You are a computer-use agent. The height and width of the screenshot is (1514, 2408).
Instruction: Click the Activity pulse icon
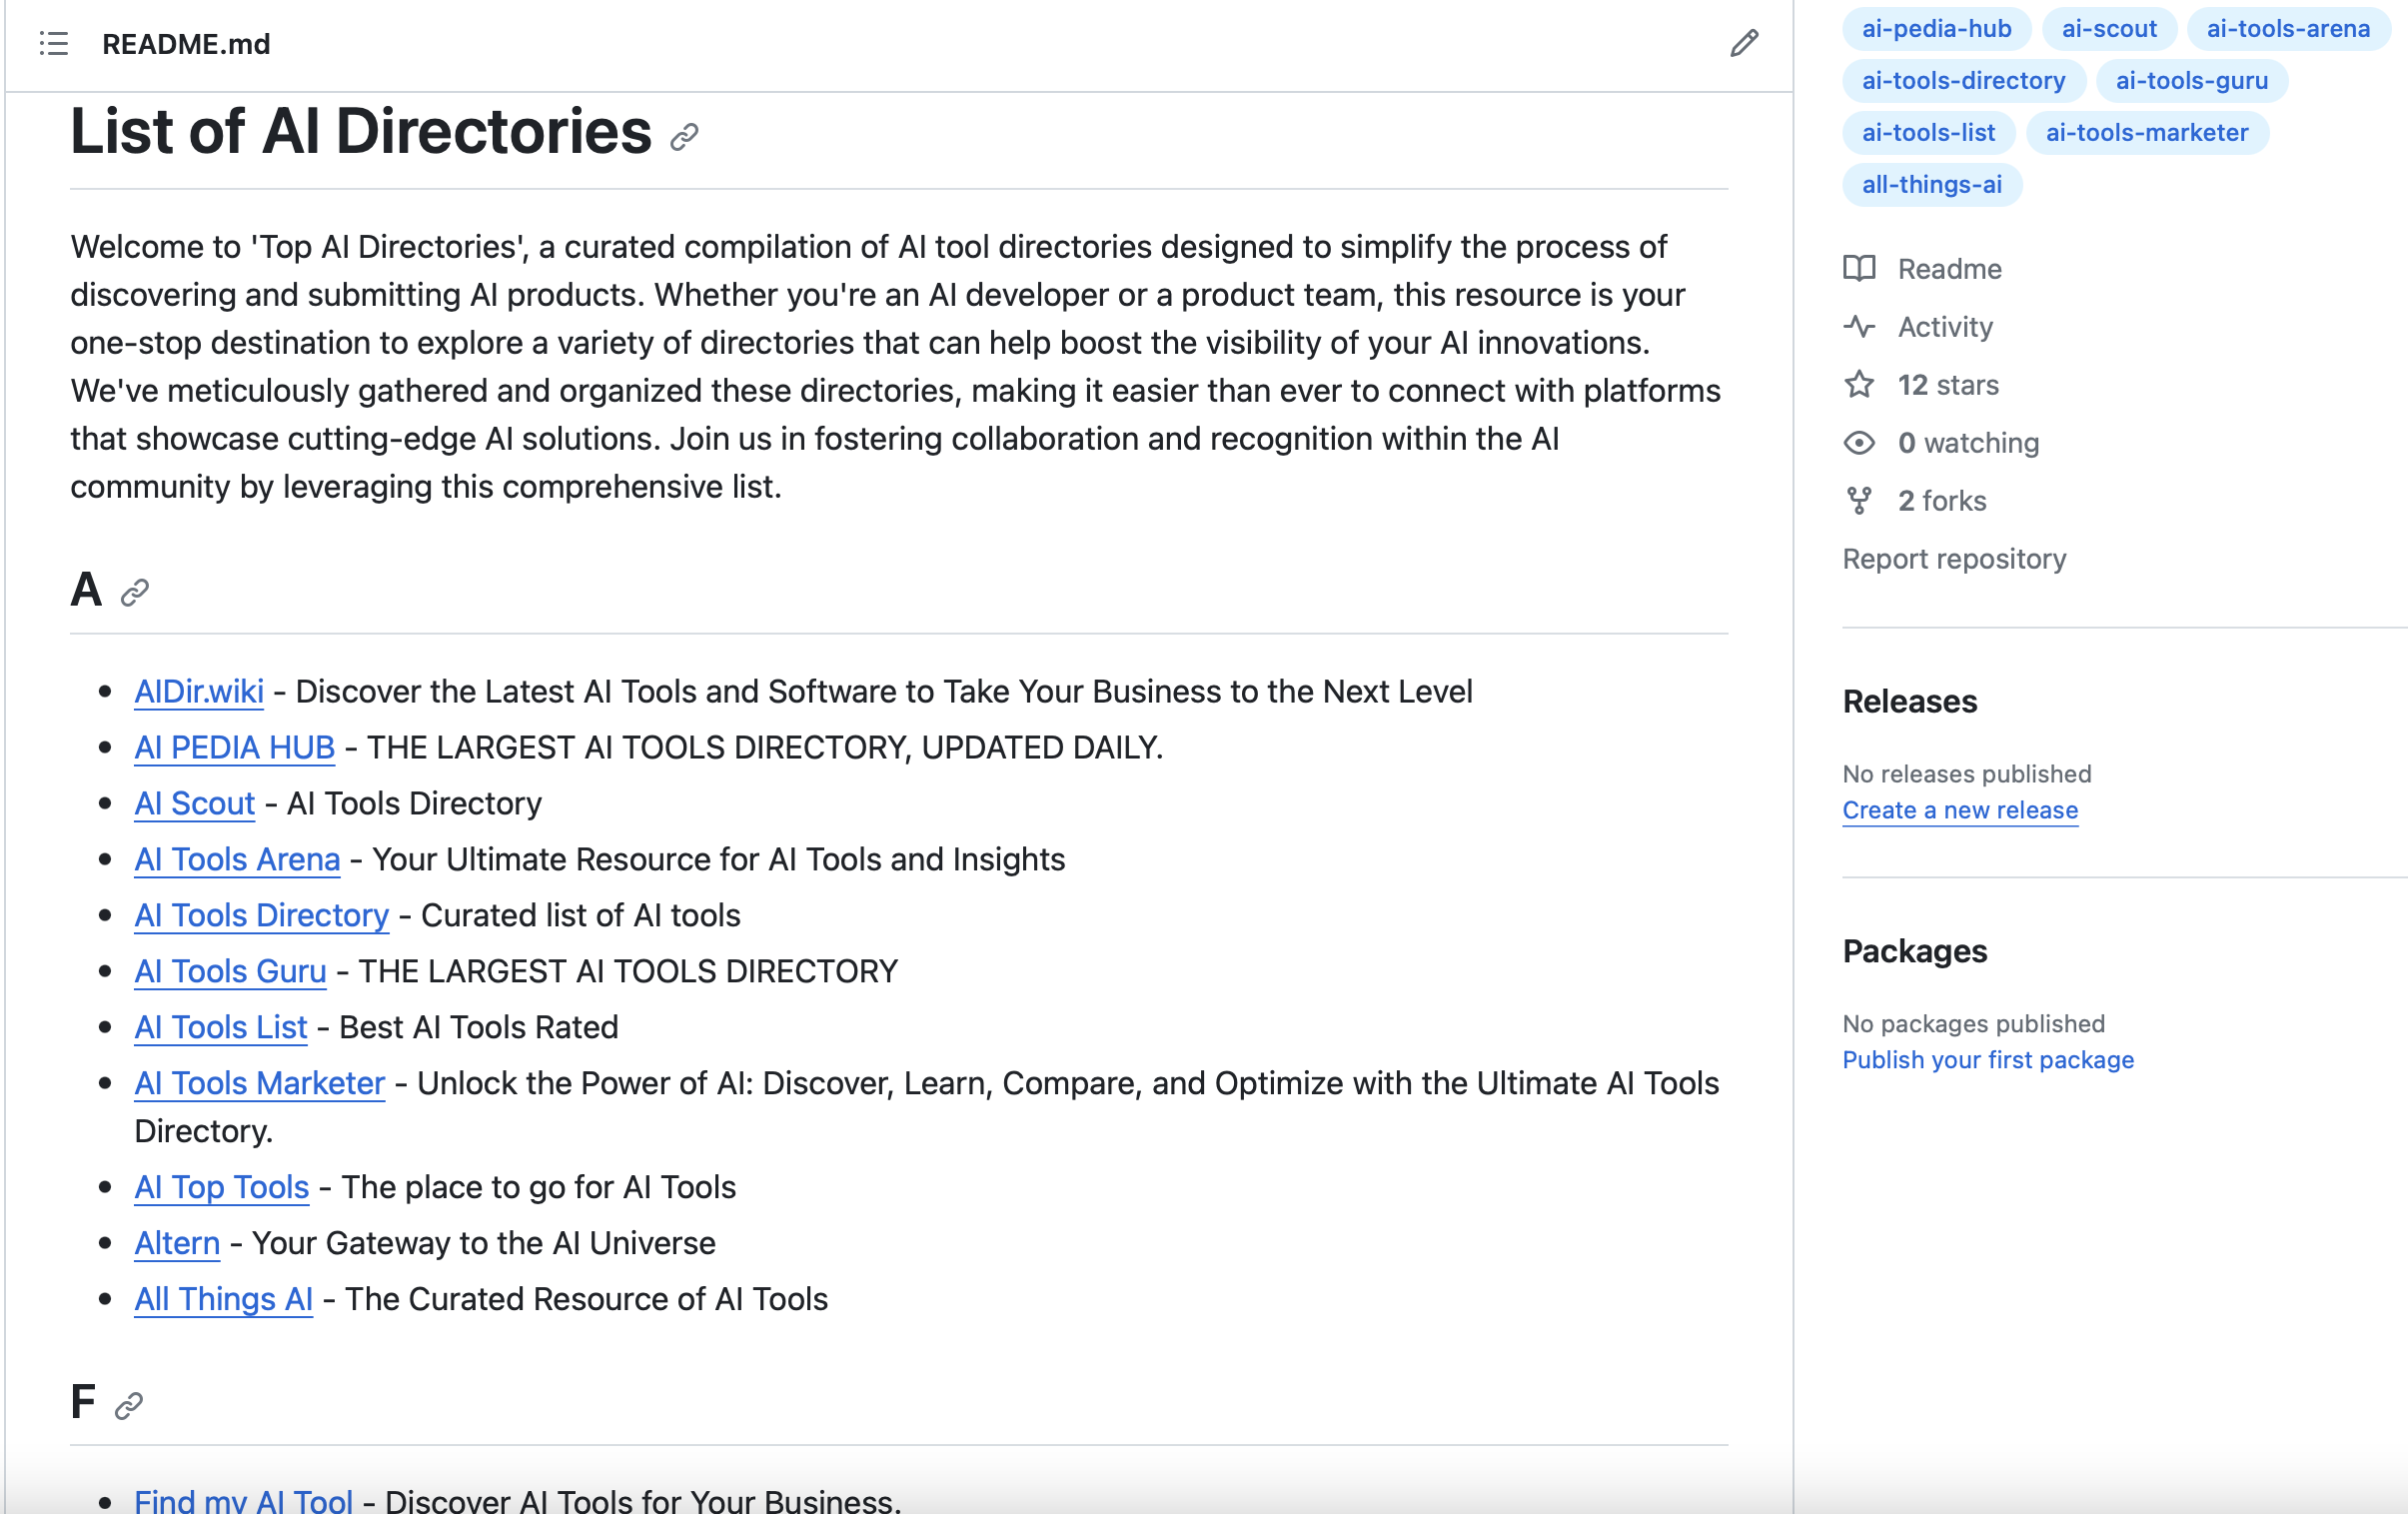click(x=1861, y=326)
